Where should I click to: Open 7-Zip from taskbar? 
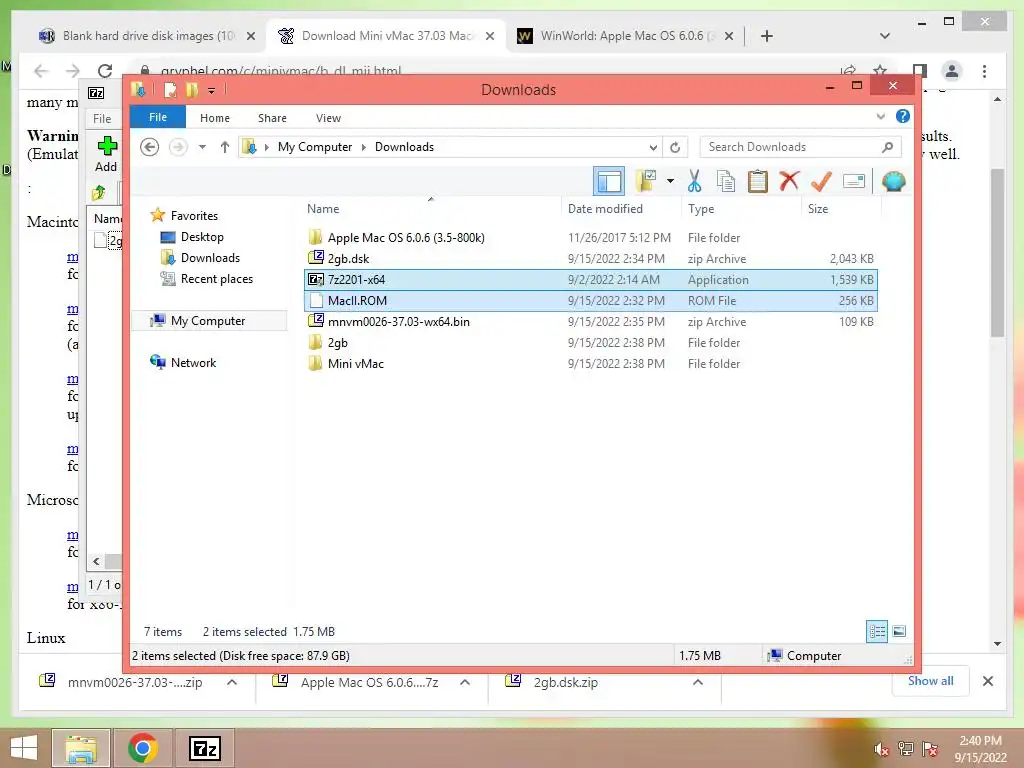tap(204, 748)
